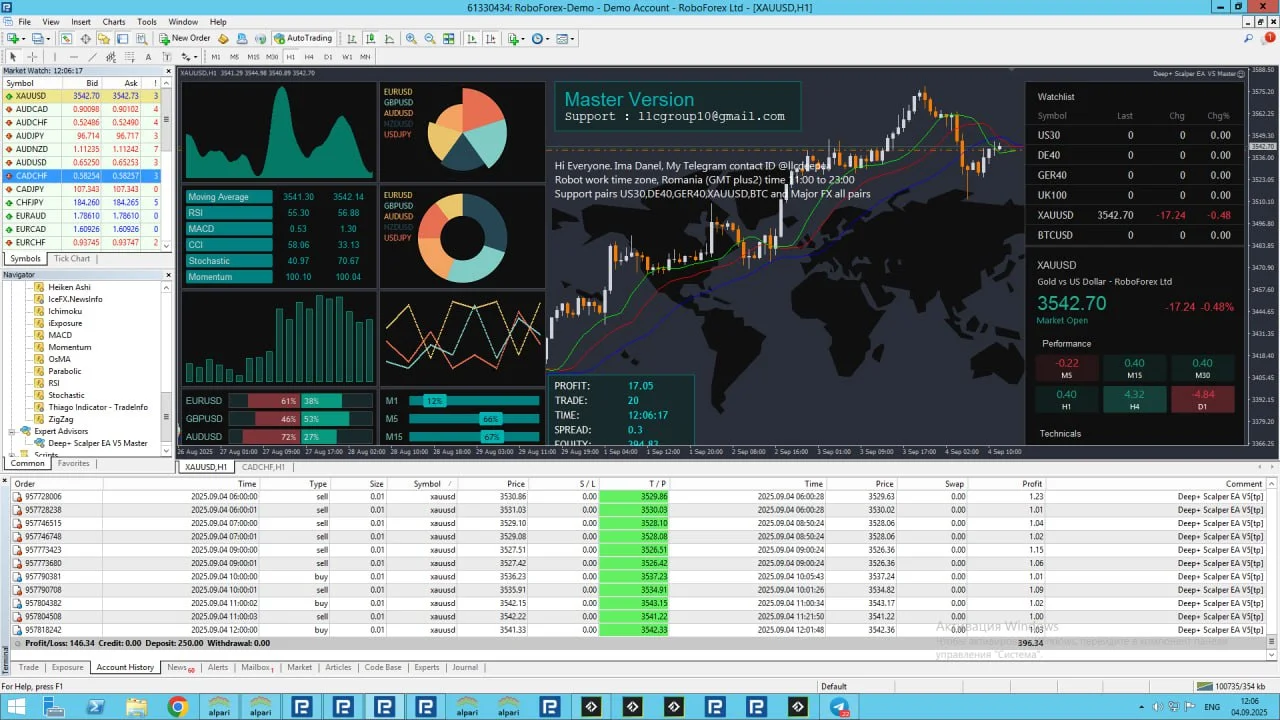Switch chart timeframe to H4
1280x720 pixels.
pos(309,57)
